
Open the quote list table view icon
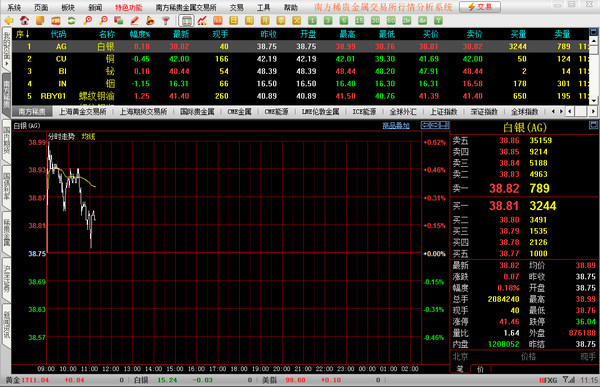click(x=186, y=21)
